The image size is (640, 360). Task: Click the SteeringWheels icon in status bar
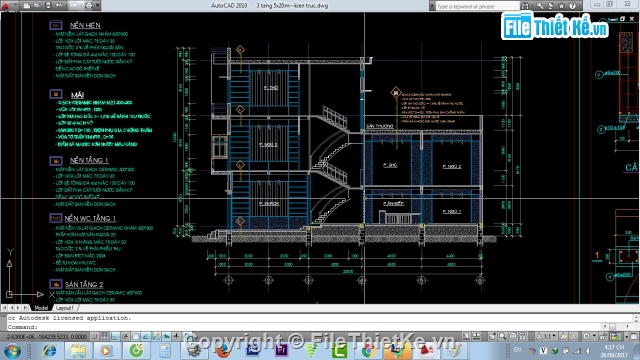[x=513, y=336]
